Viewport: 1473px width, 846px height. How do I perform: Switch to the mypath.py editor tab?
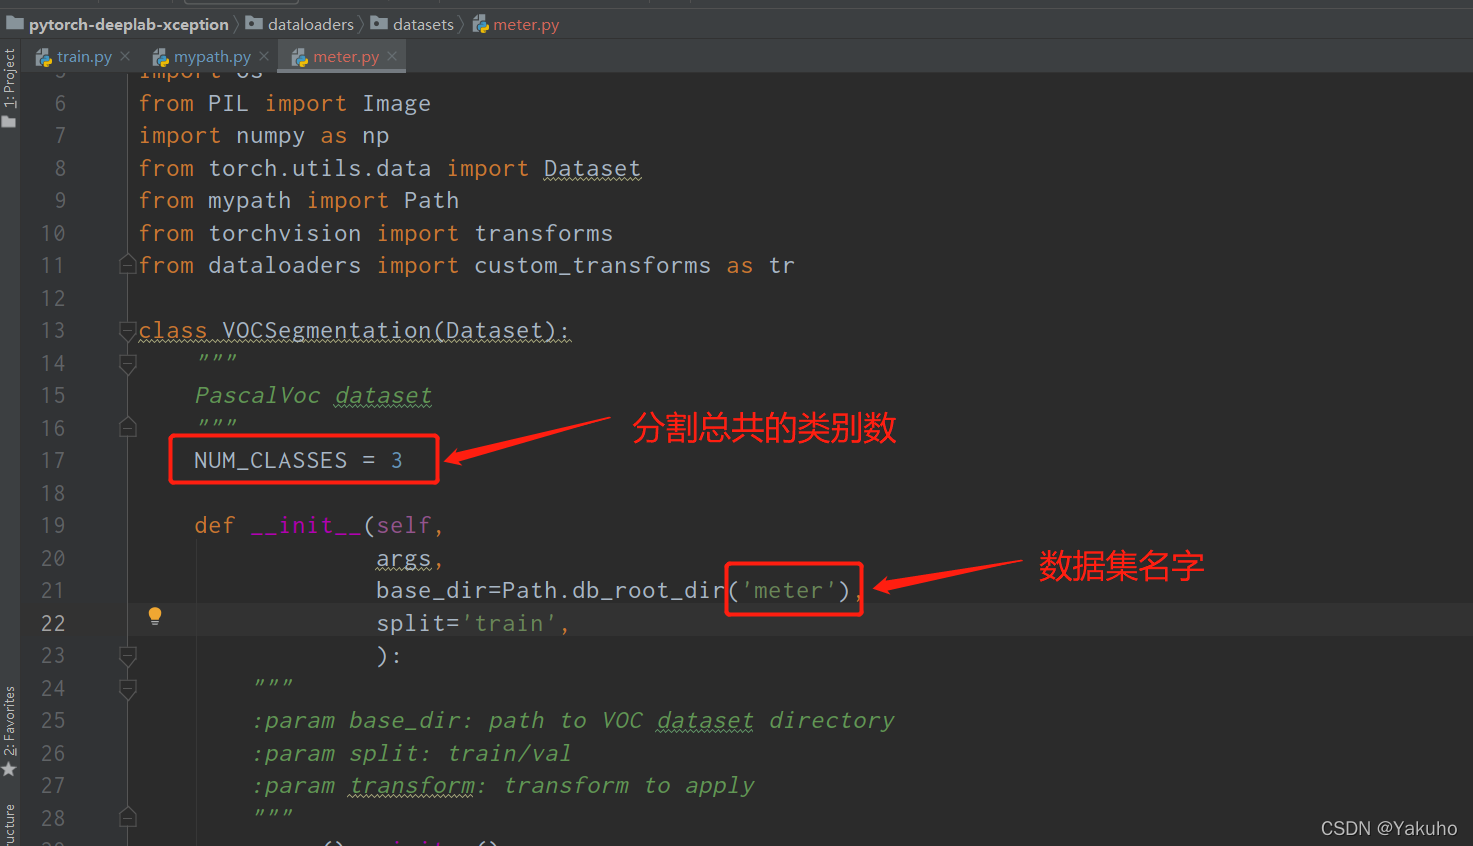click(212, 57)
